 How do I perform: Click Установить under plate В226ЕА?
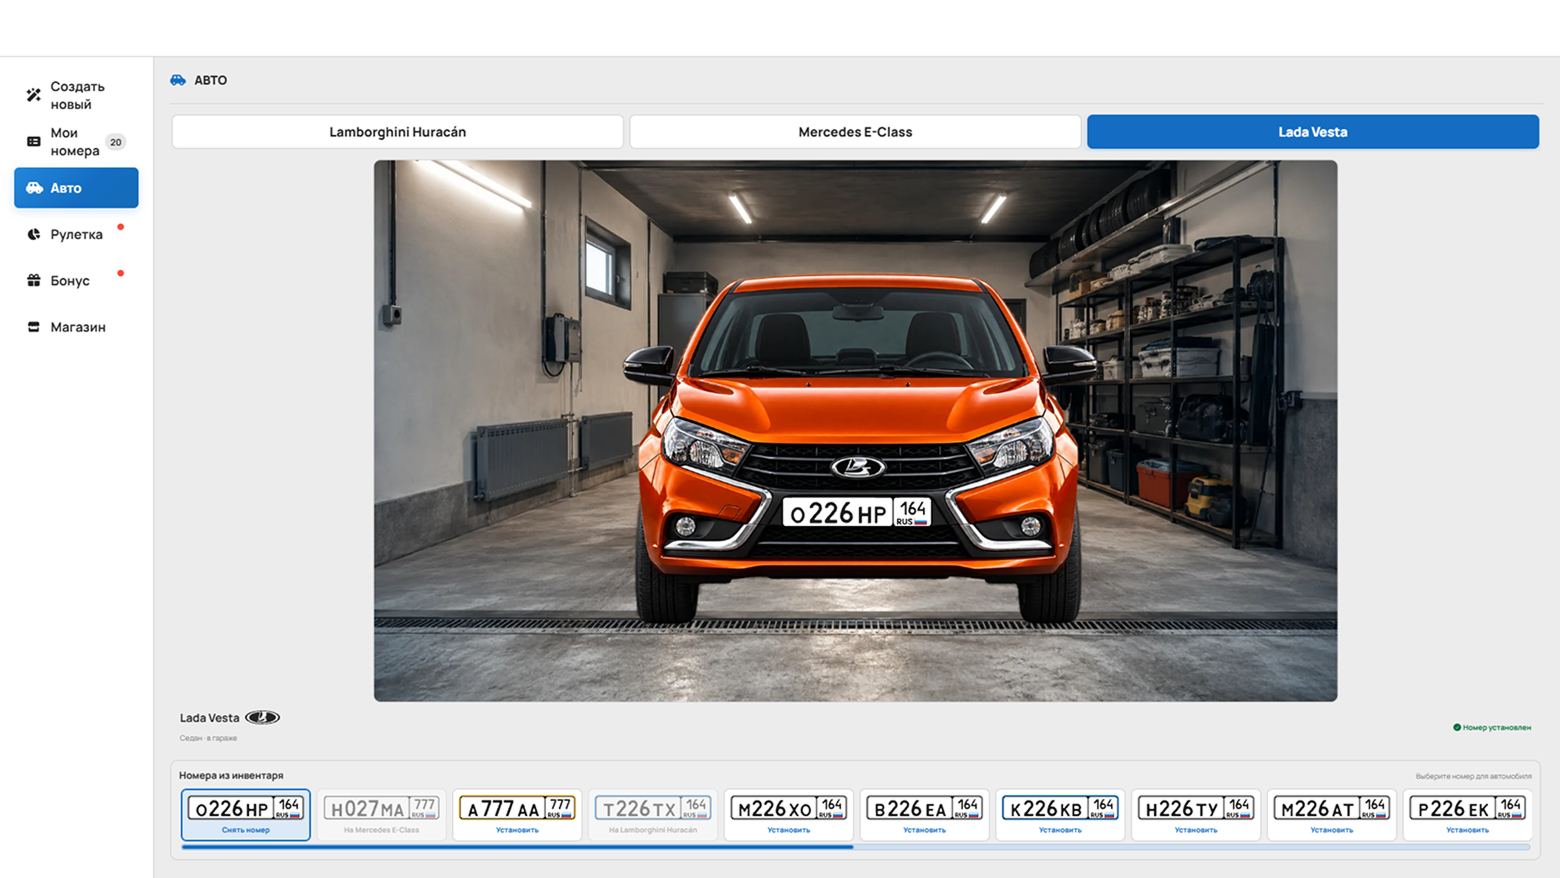point(924,830)
